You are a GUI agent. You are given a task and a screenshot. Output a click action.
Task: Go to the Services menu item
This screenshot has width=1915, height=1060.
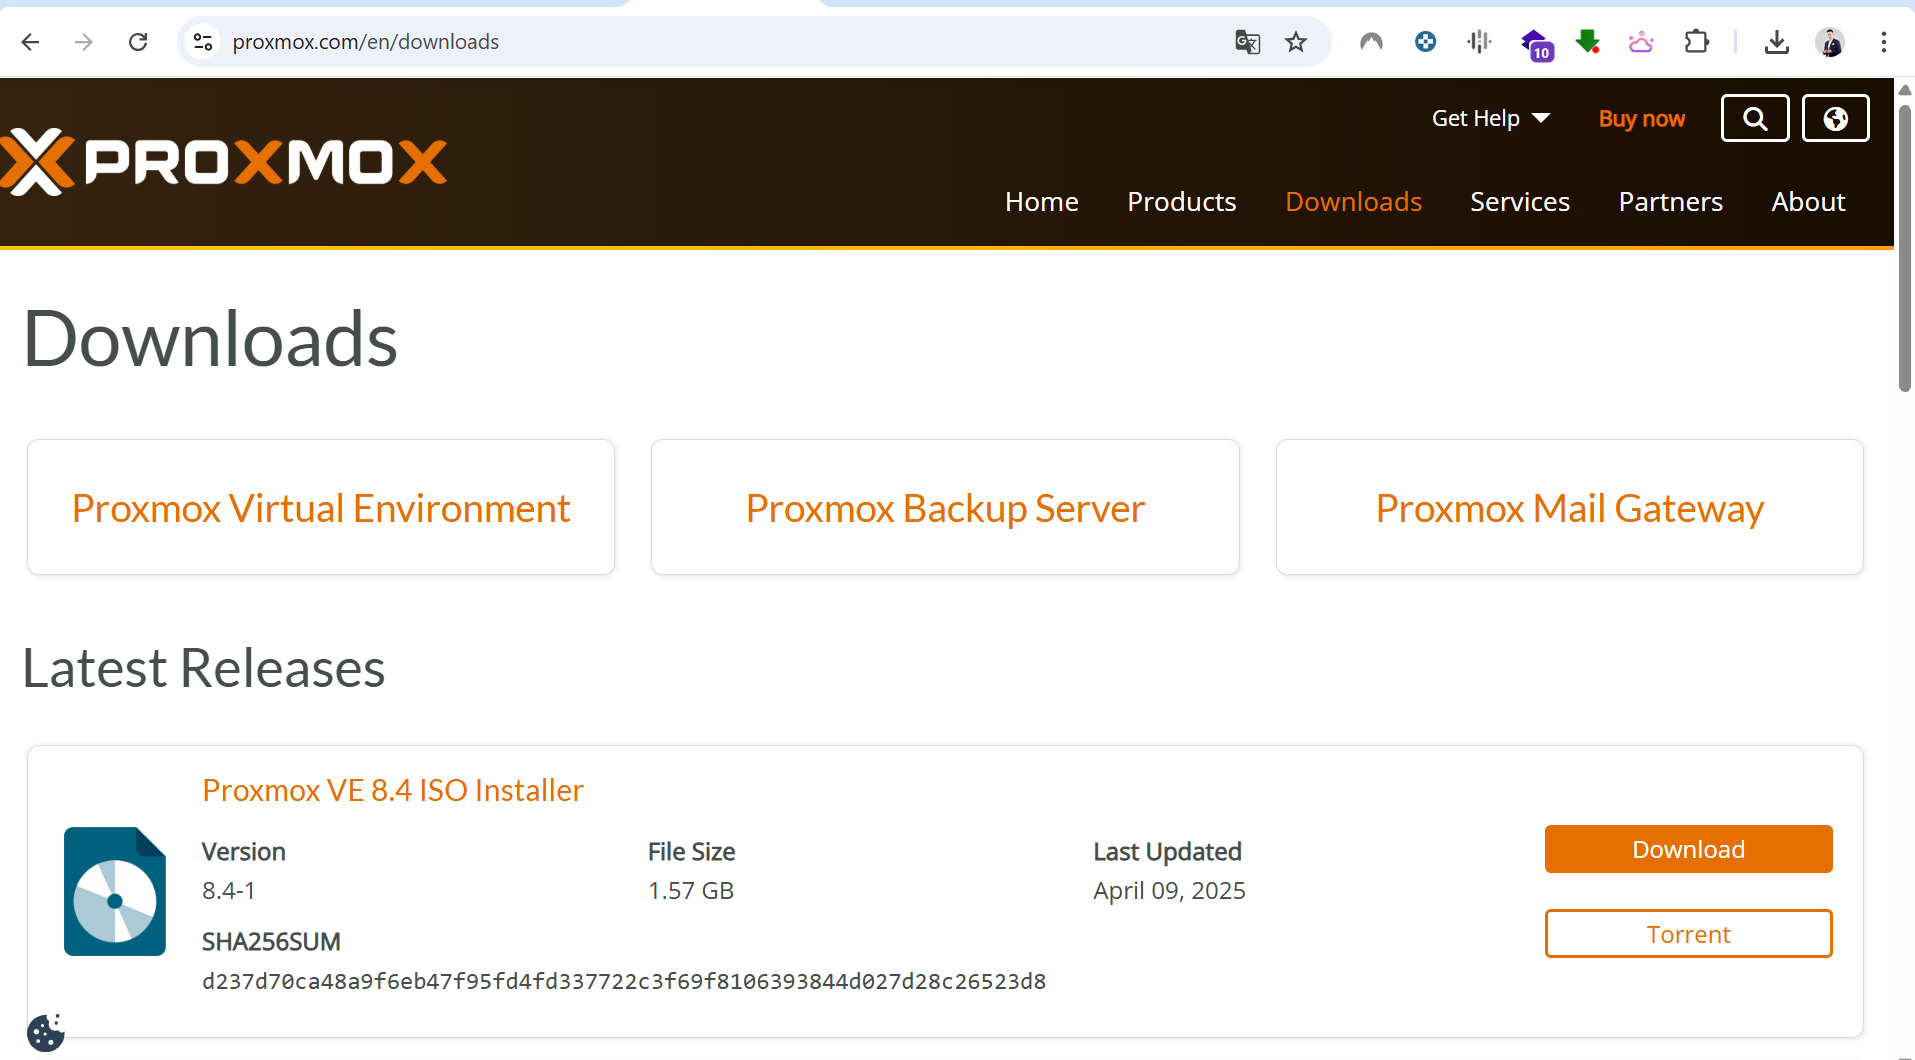1519,202
